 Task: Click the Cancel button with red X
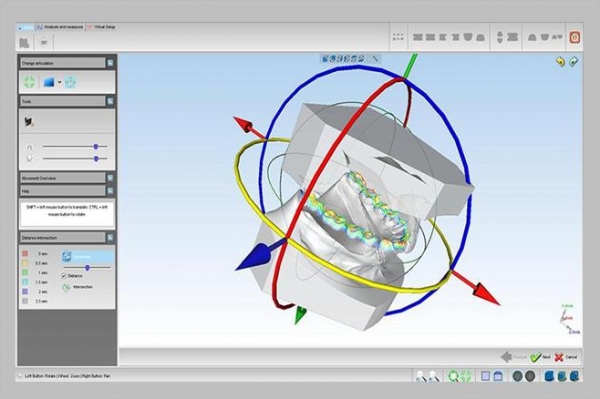tap(566, 357)
